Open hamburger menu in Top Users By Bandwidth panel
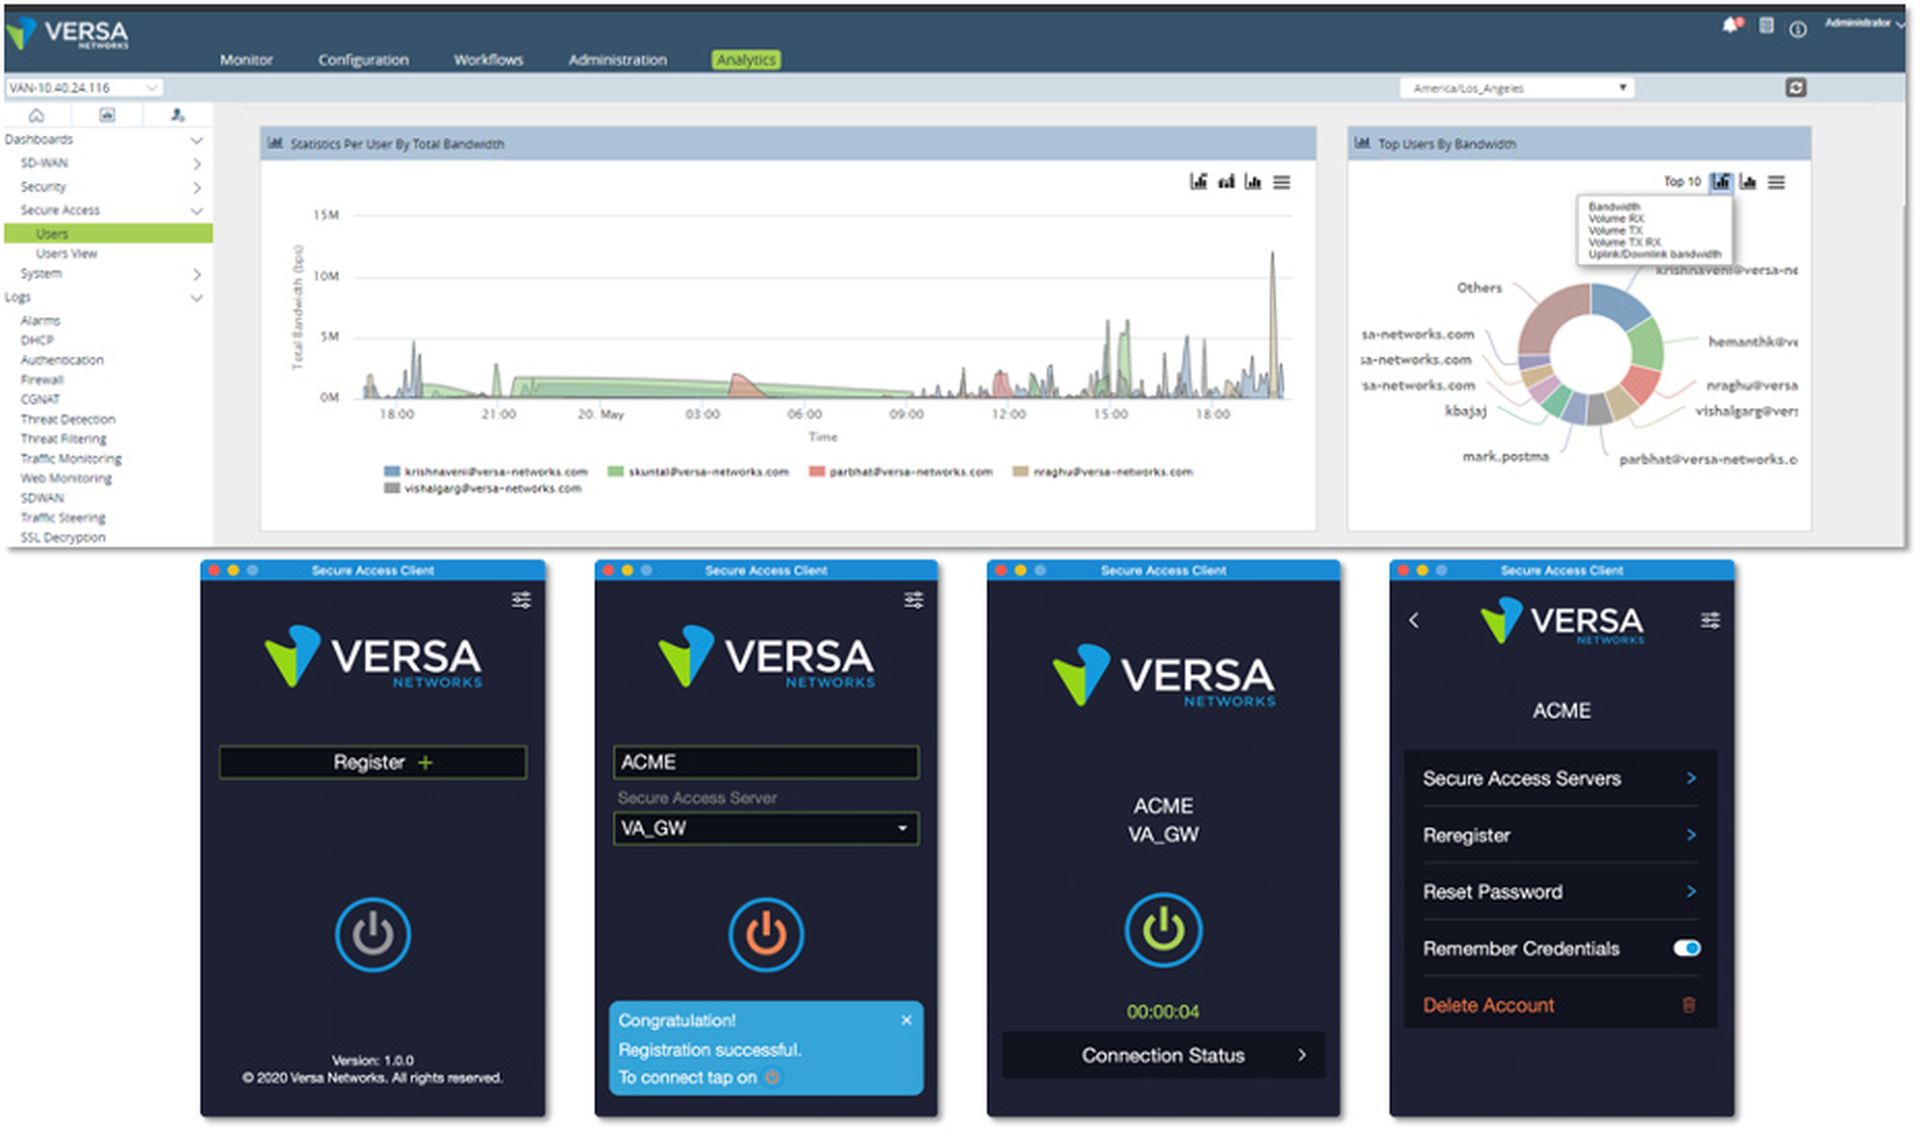This screenshot has height=1133, width=1920. pyautogui.click(x=1777, y=182)
